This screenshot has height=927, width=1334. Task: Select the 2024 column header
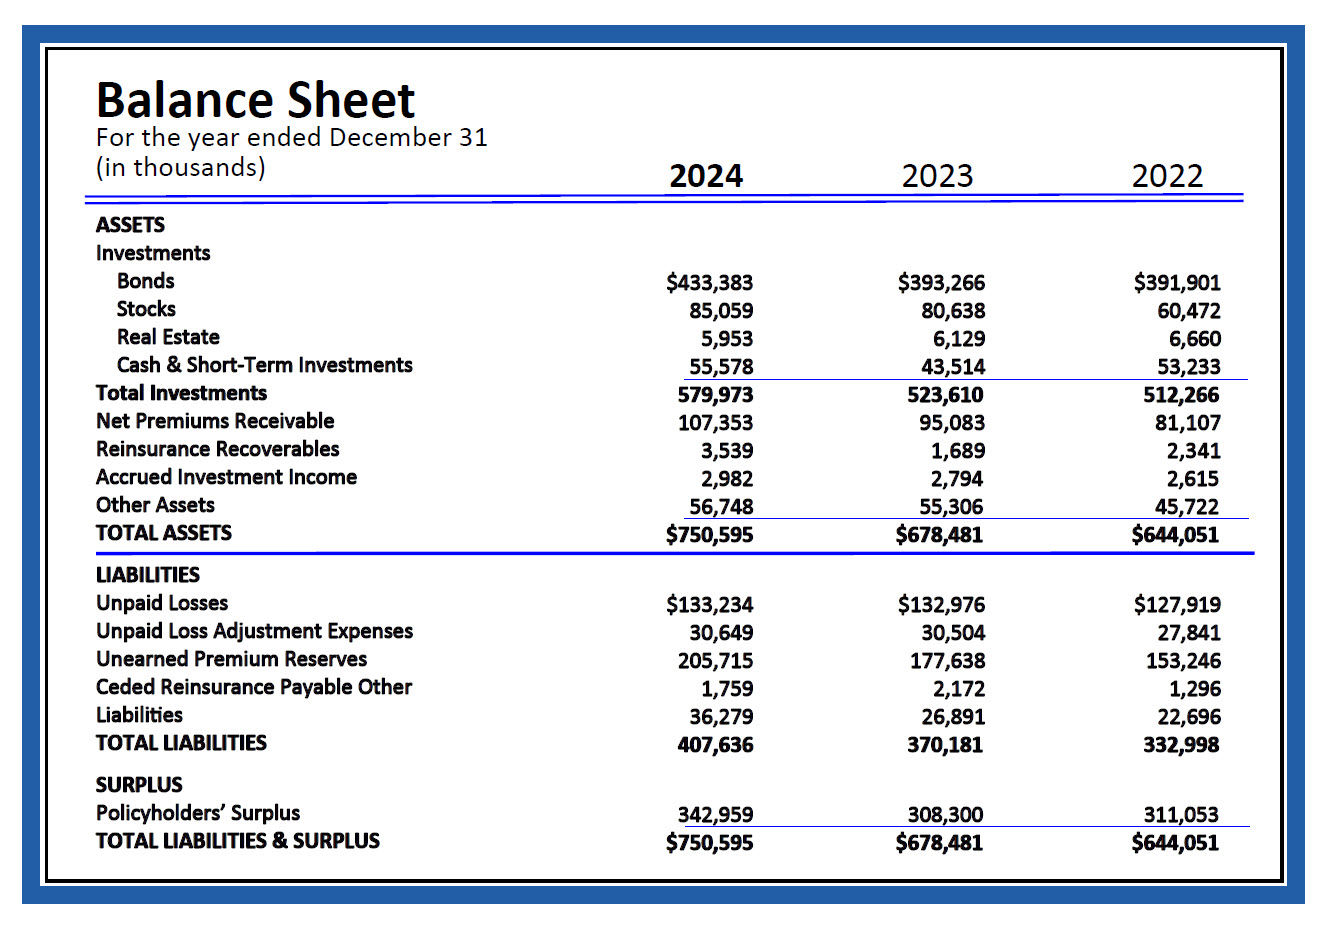tap(706, 176)
